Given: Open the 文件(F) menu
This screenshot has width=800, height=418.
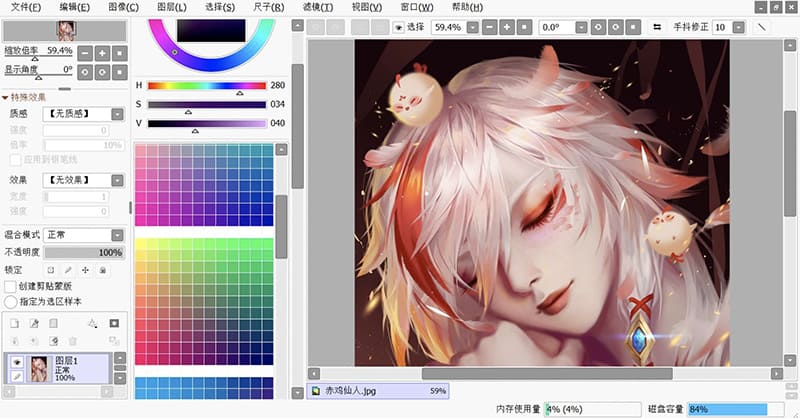Looking at the screenshot, I should pyautogui.click(x=26, y=7).
